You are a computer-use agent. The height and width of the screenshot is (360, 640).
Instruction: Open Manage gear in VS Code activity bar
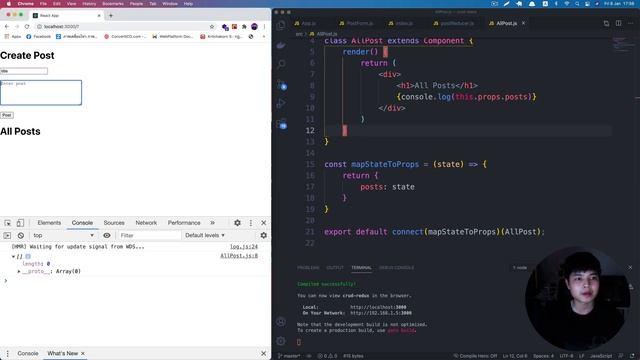281,341
